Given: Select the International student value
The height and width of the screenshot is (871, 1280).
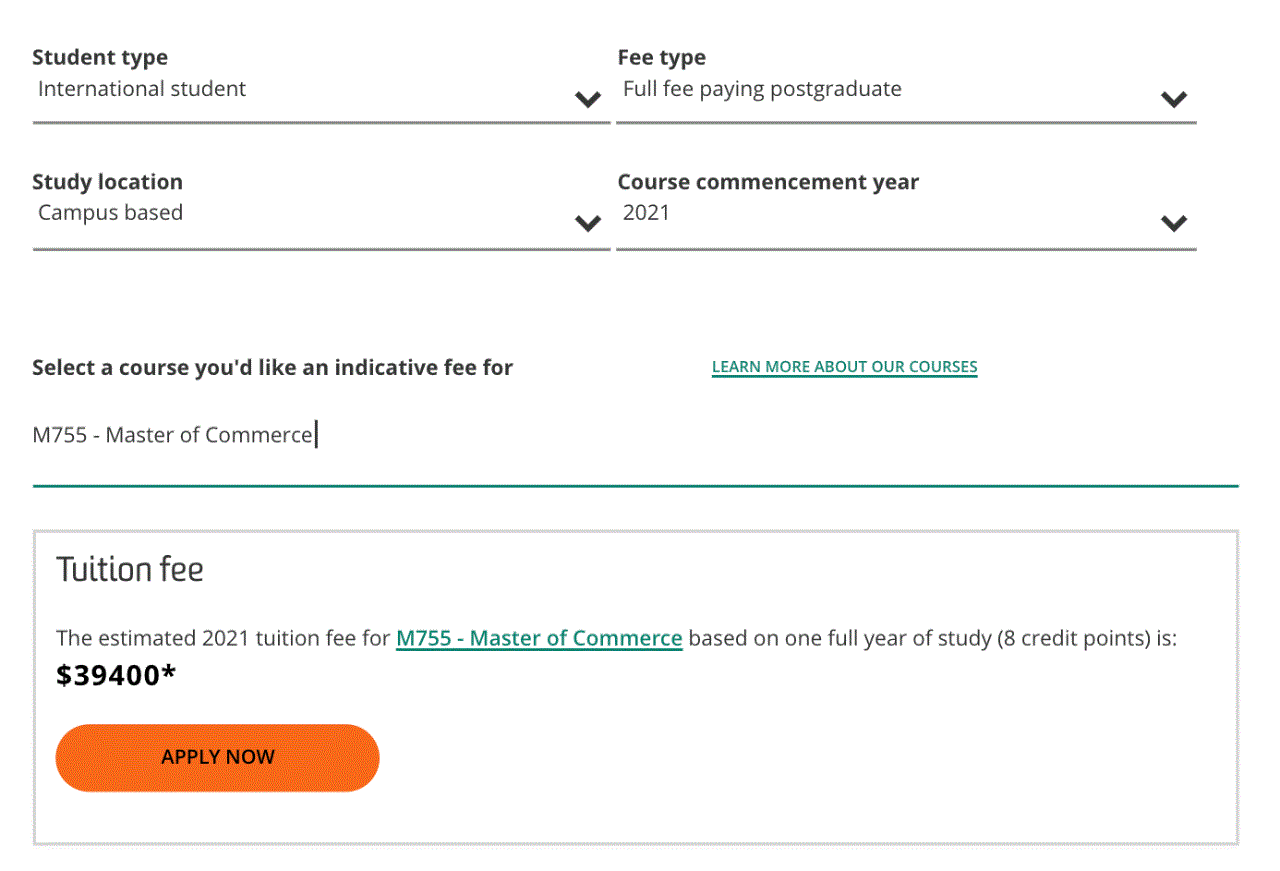Looking at the screenshot, I should point(141,88).
